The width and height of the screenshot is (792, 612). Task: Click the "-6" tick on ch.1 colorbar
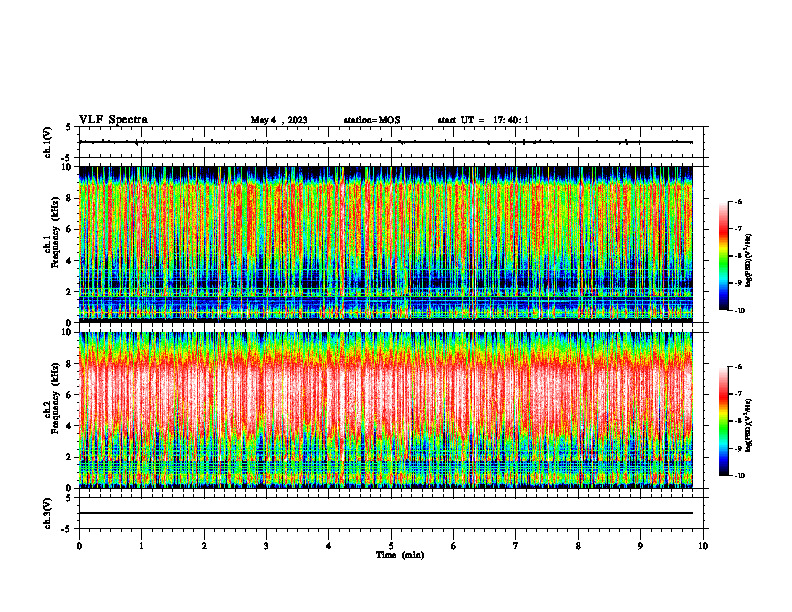pyautogui.click(x=738, y=202)
